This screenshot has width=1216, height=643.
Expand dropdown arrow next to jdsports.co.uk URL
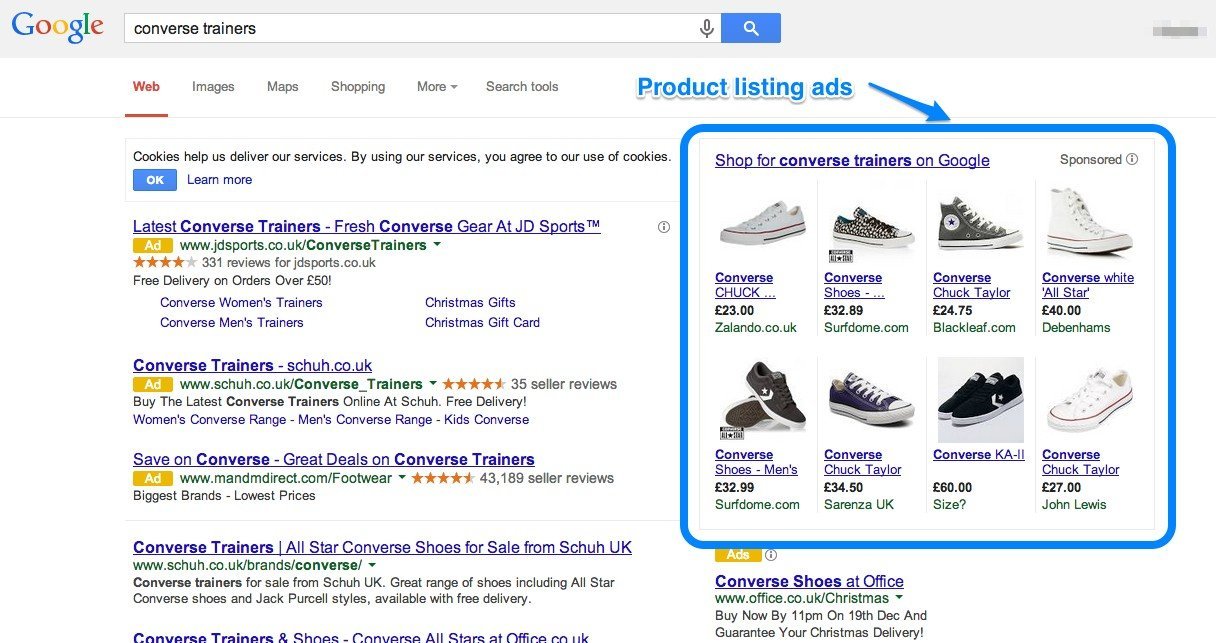pyautogui.click(x=437, y=245)
